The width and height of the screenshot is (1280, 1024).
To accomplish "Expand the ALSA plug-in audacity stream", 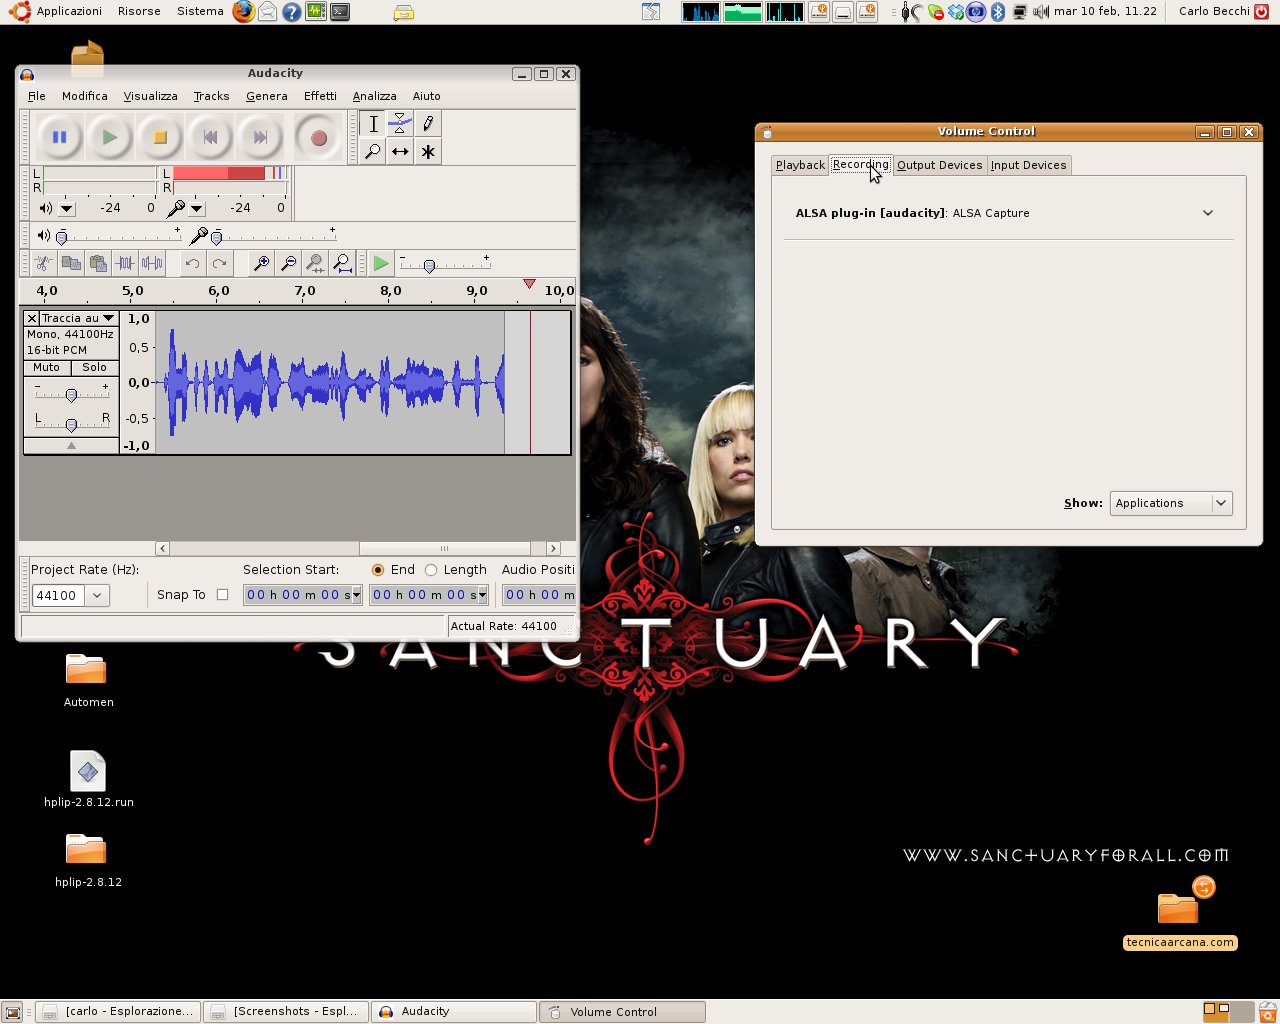I will tap(1208, 213).
